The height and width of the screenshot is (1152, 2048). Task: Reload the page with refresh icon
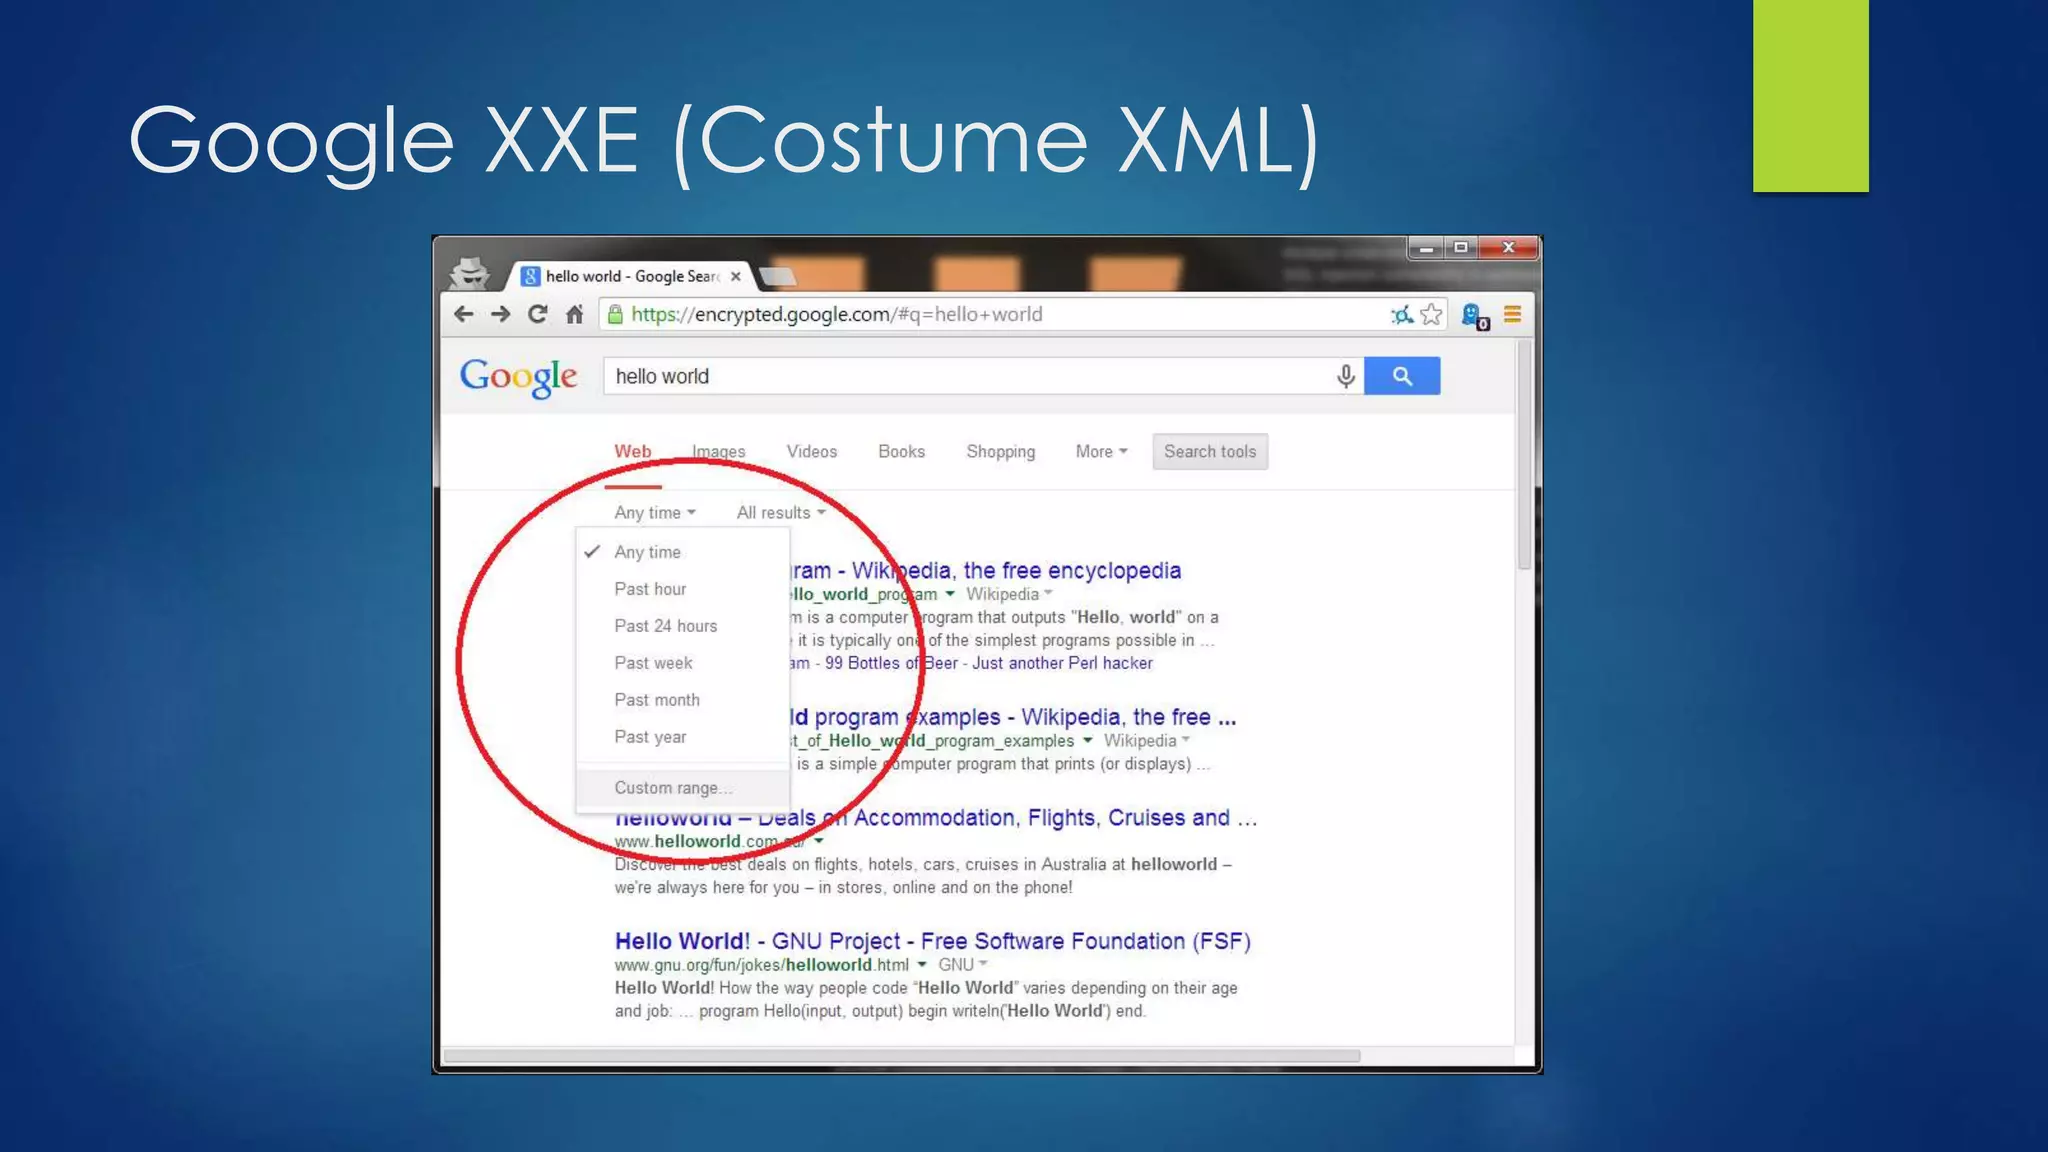click(x=538, y=314)
